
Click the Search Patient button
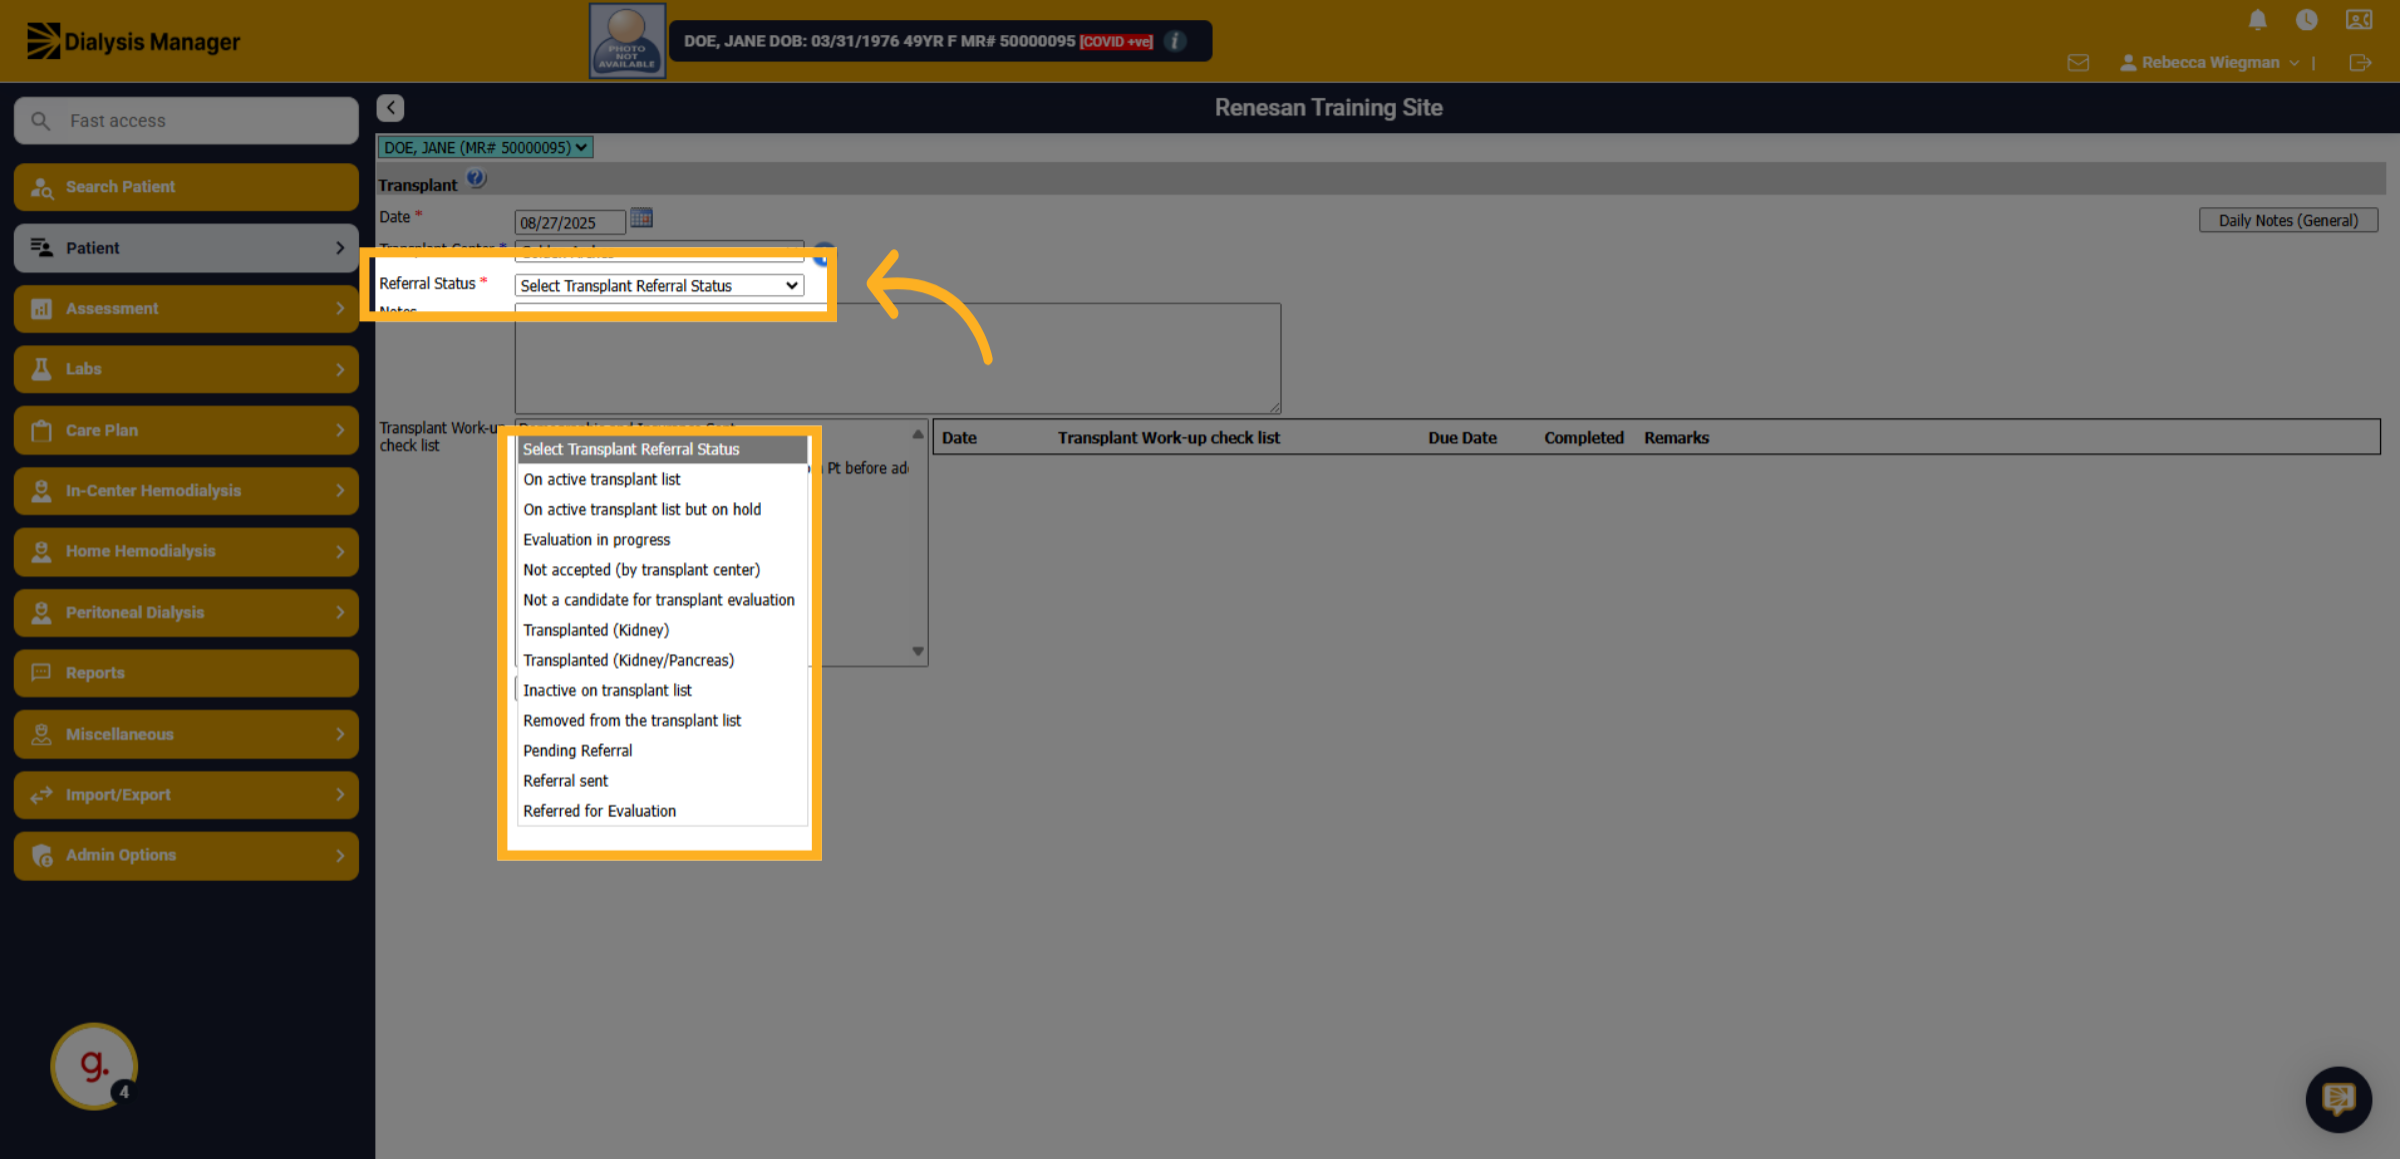[x=186, y=187]
